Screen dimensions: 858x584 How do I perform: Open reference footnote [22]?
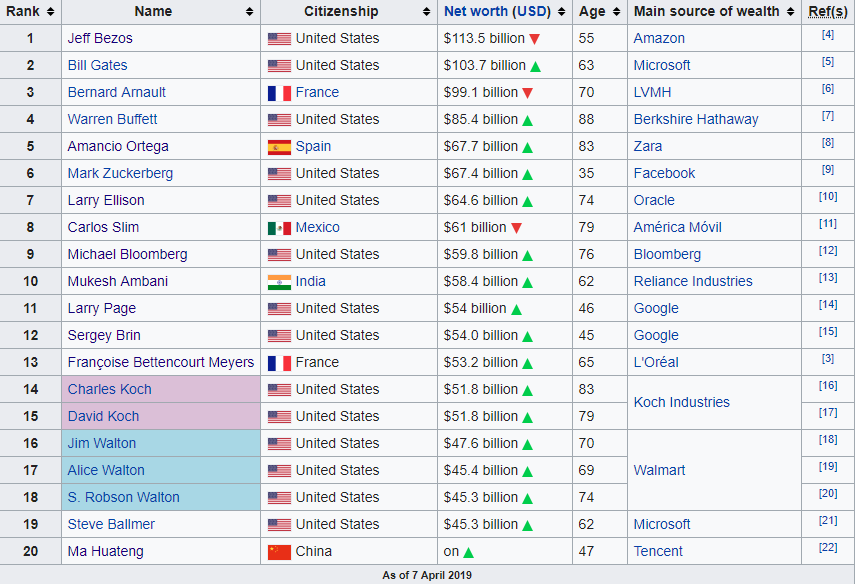tap(828, 547)
